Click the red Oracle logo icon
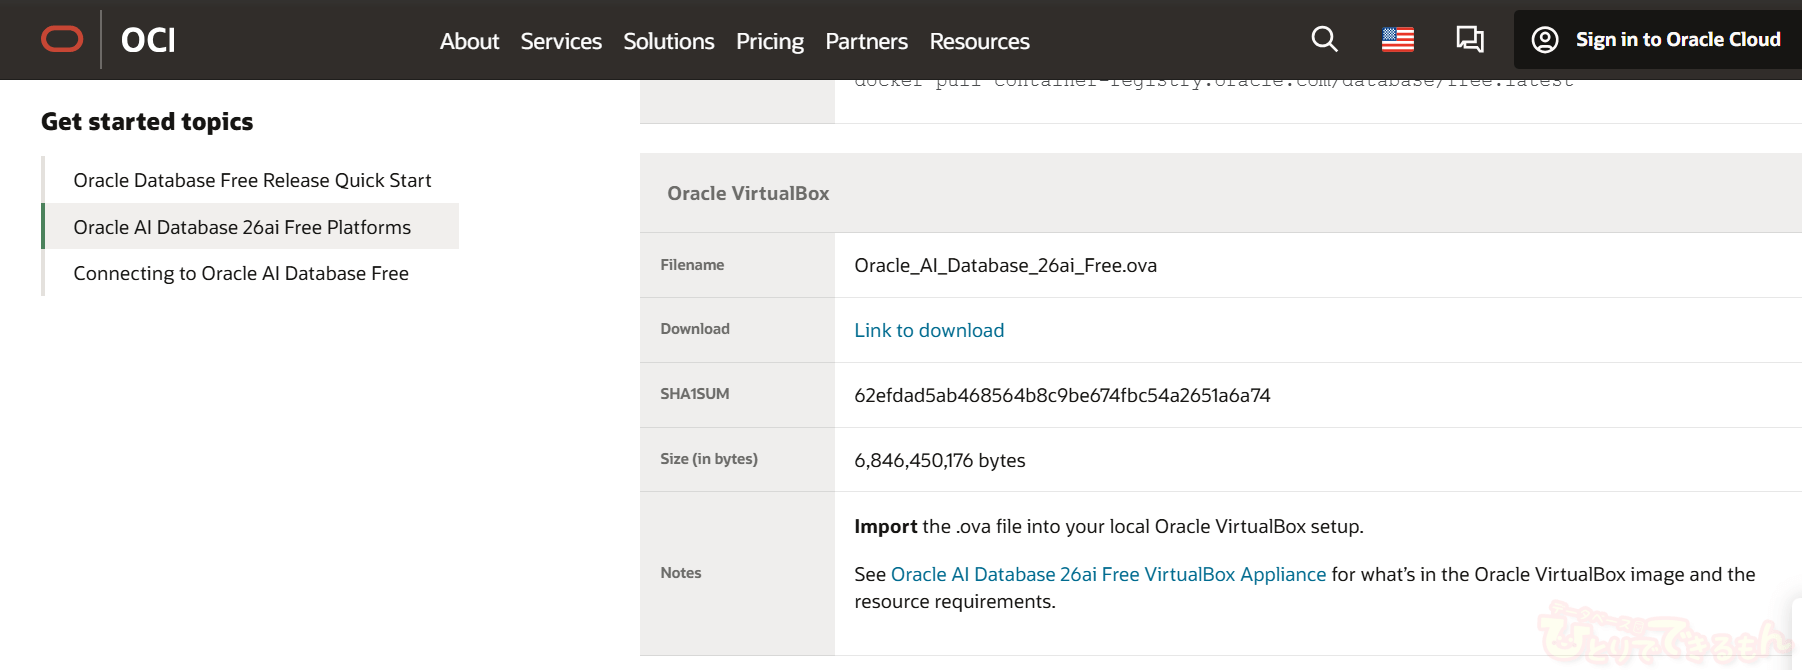Screen dimensions: 1802x670 62,40
